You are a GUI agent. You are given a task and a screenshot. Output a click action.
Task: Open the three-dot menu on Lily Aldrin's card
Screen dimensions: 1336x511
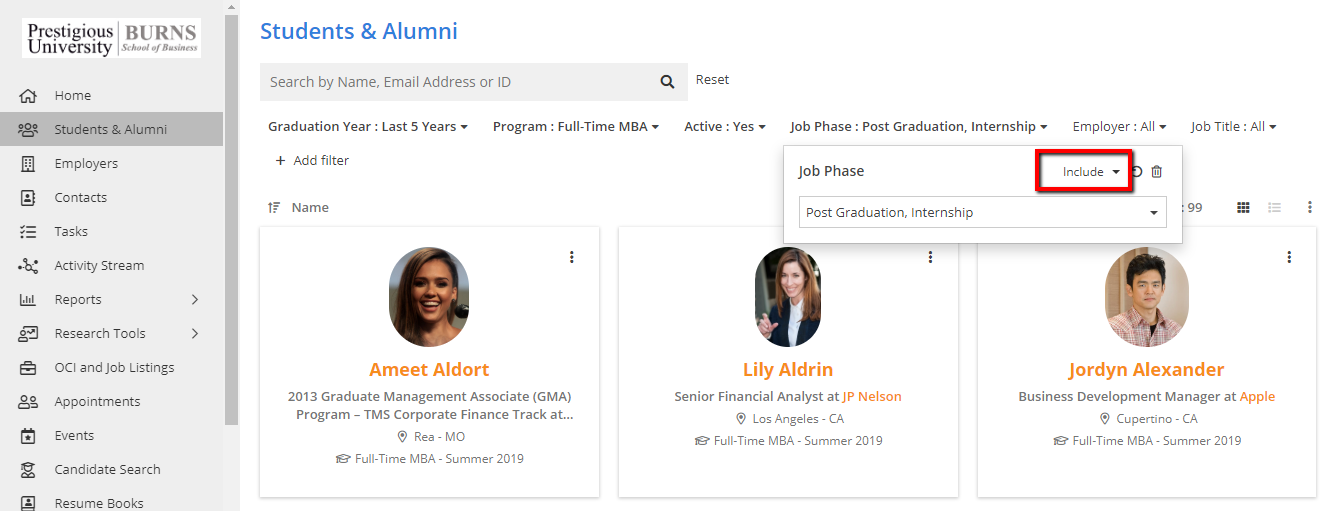pos(930,257)
